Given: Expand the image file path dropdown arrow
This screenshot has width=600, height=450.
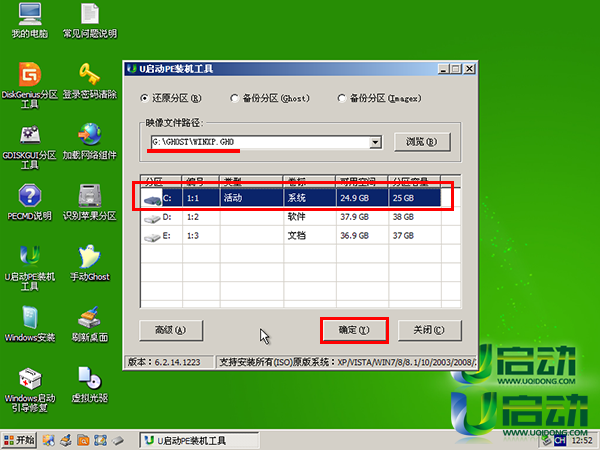Looking at the screenshot, I should 375,142.
